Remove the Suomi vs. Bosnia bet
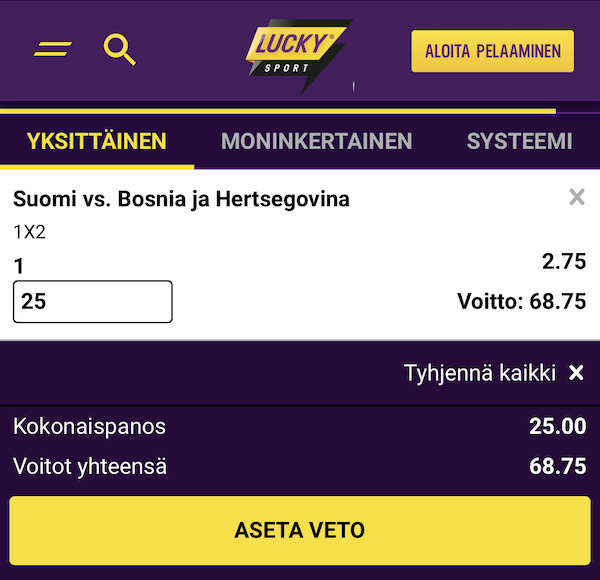The width and height of the screenshot is (600, 580). (576, 197)
